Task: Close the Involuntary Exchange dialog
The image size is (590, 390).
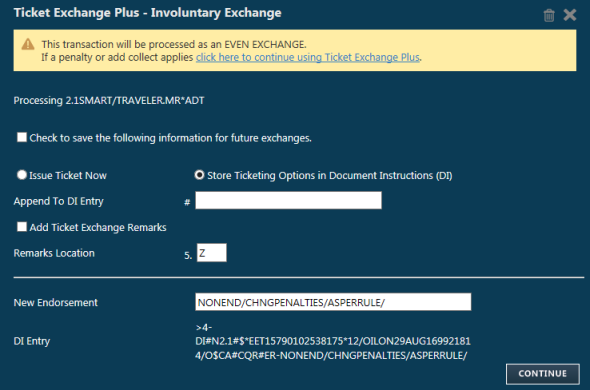Action: coord(570,15)
